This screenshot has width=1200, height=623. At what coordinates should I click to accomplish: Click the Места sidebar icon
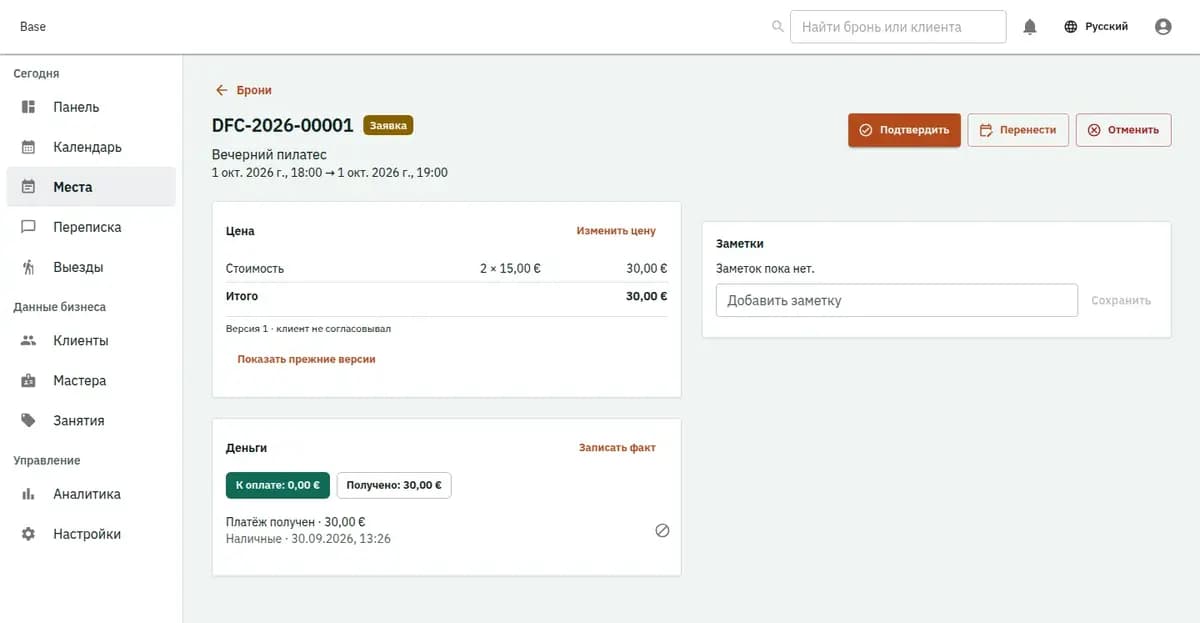coord(29,187)
